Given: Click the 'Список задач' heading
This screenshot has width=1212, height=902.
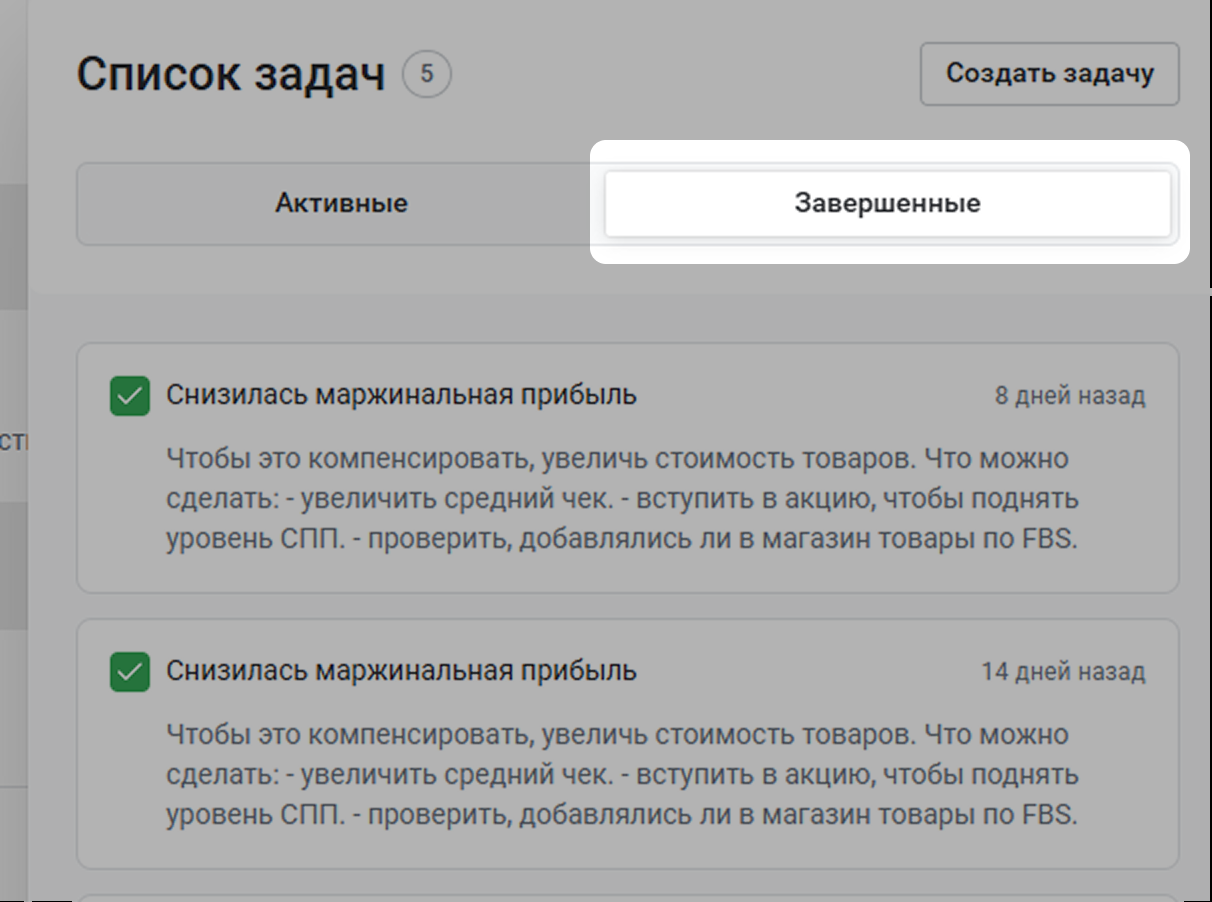Looking at the screenshot, I should 231,75.
